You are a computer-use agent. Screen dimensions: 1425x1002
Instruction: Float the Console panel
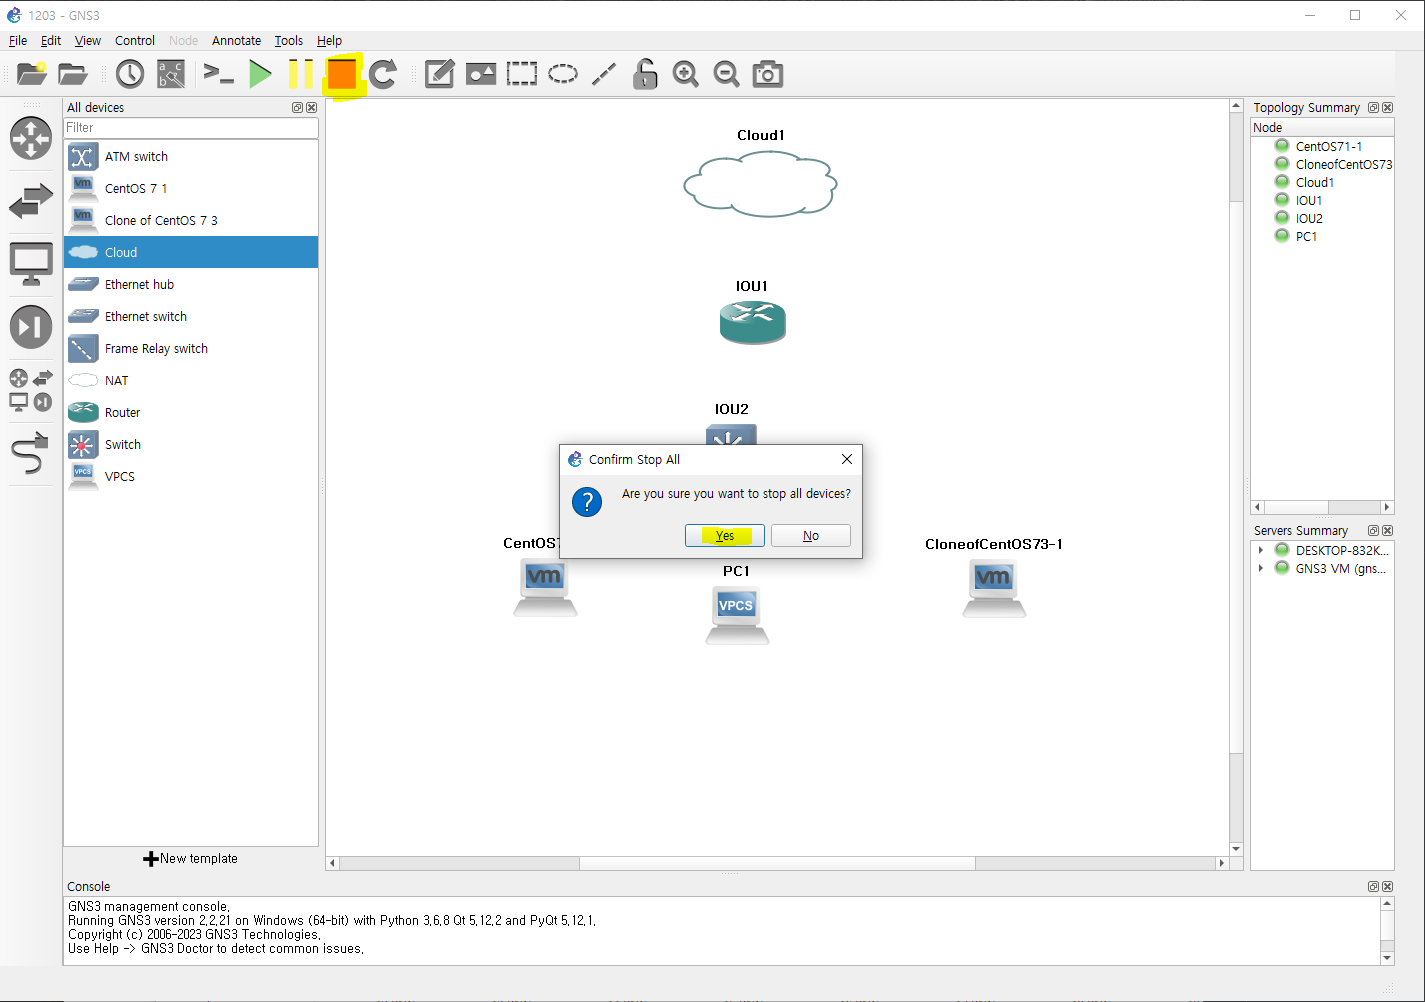[1373, 886]
